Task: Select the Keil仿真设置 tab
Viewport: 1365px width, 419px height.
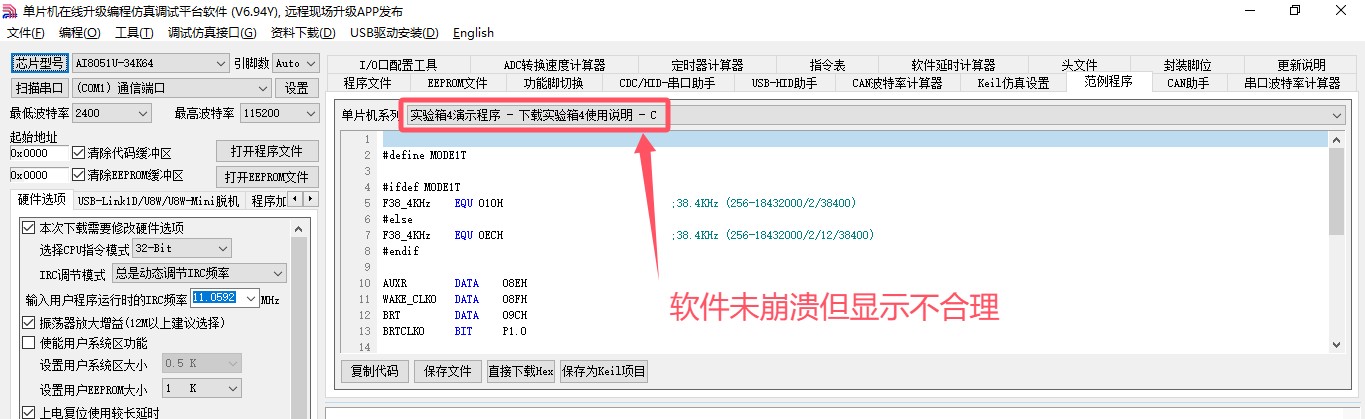Action: pyautogui.click(x=1013, y=83)
